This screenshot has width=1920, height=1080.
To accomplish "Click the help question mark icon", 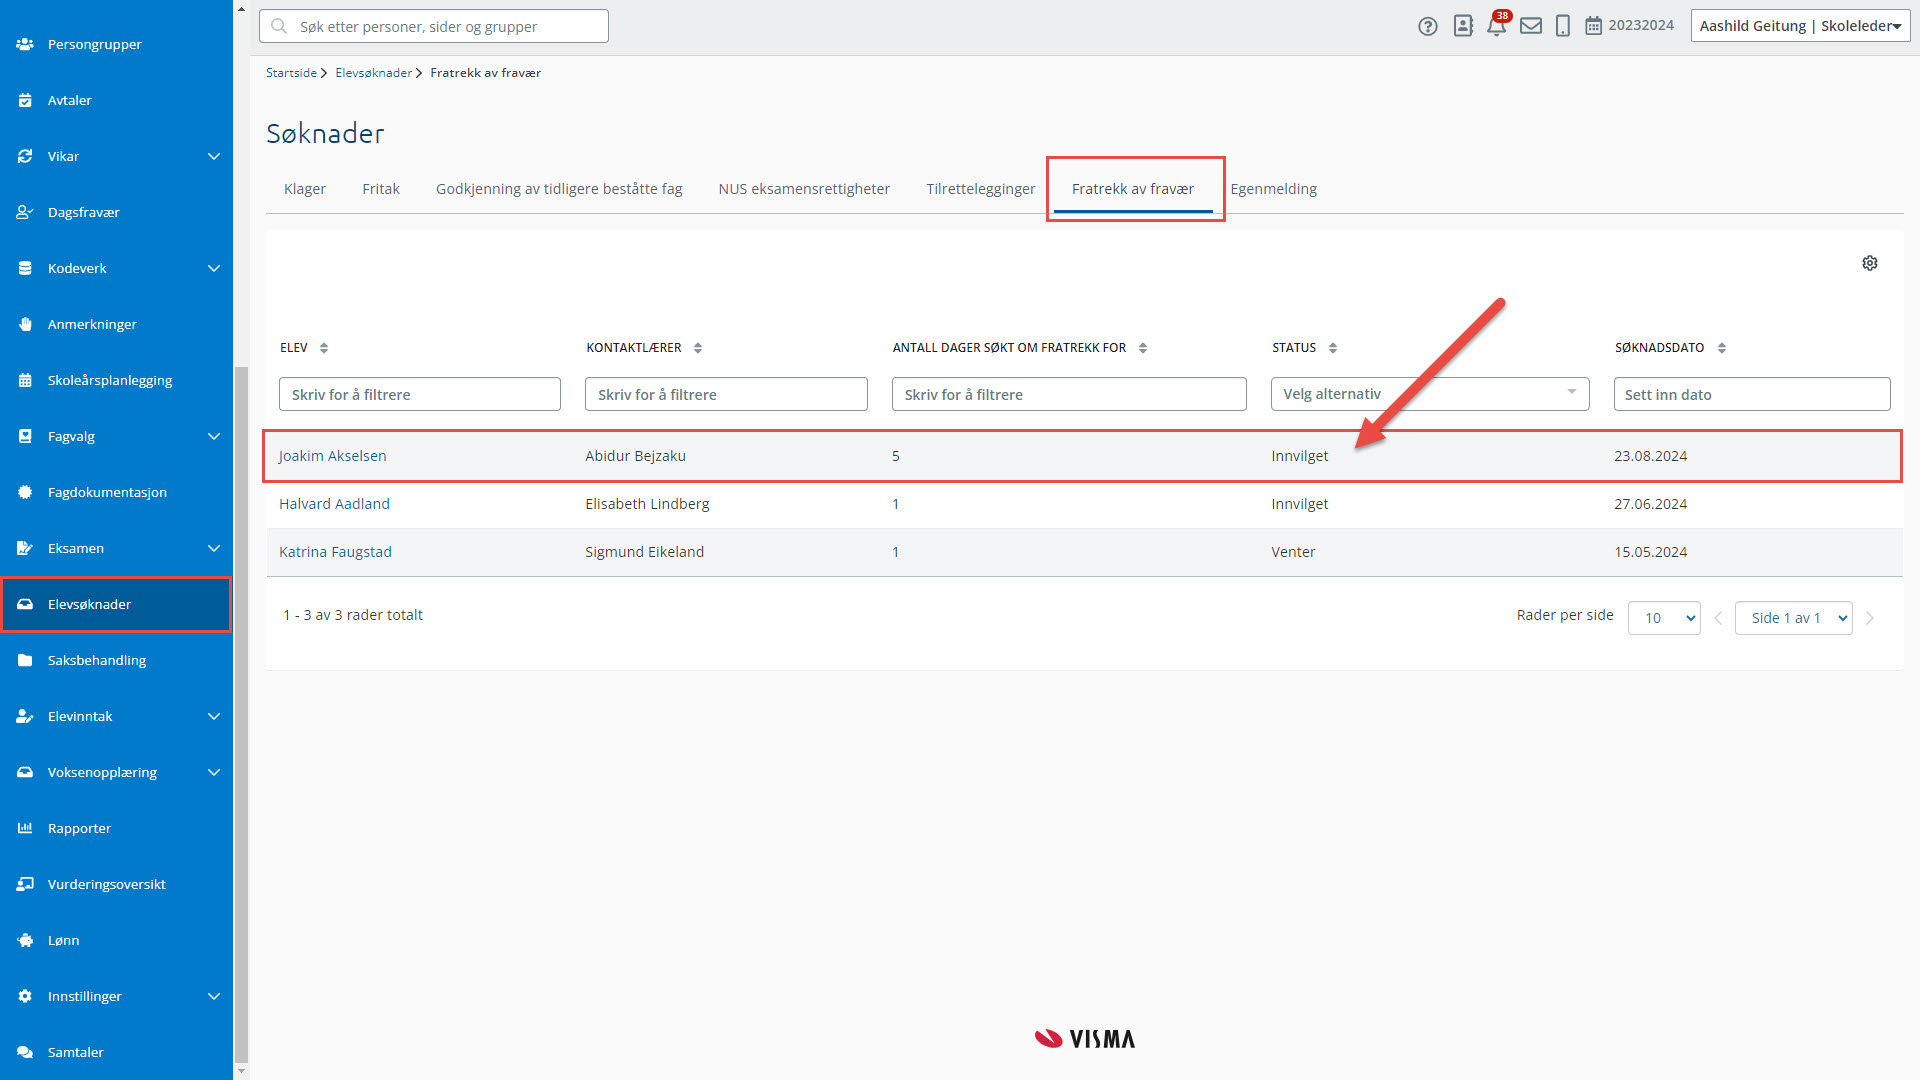I will click(x=1427, y=26).
